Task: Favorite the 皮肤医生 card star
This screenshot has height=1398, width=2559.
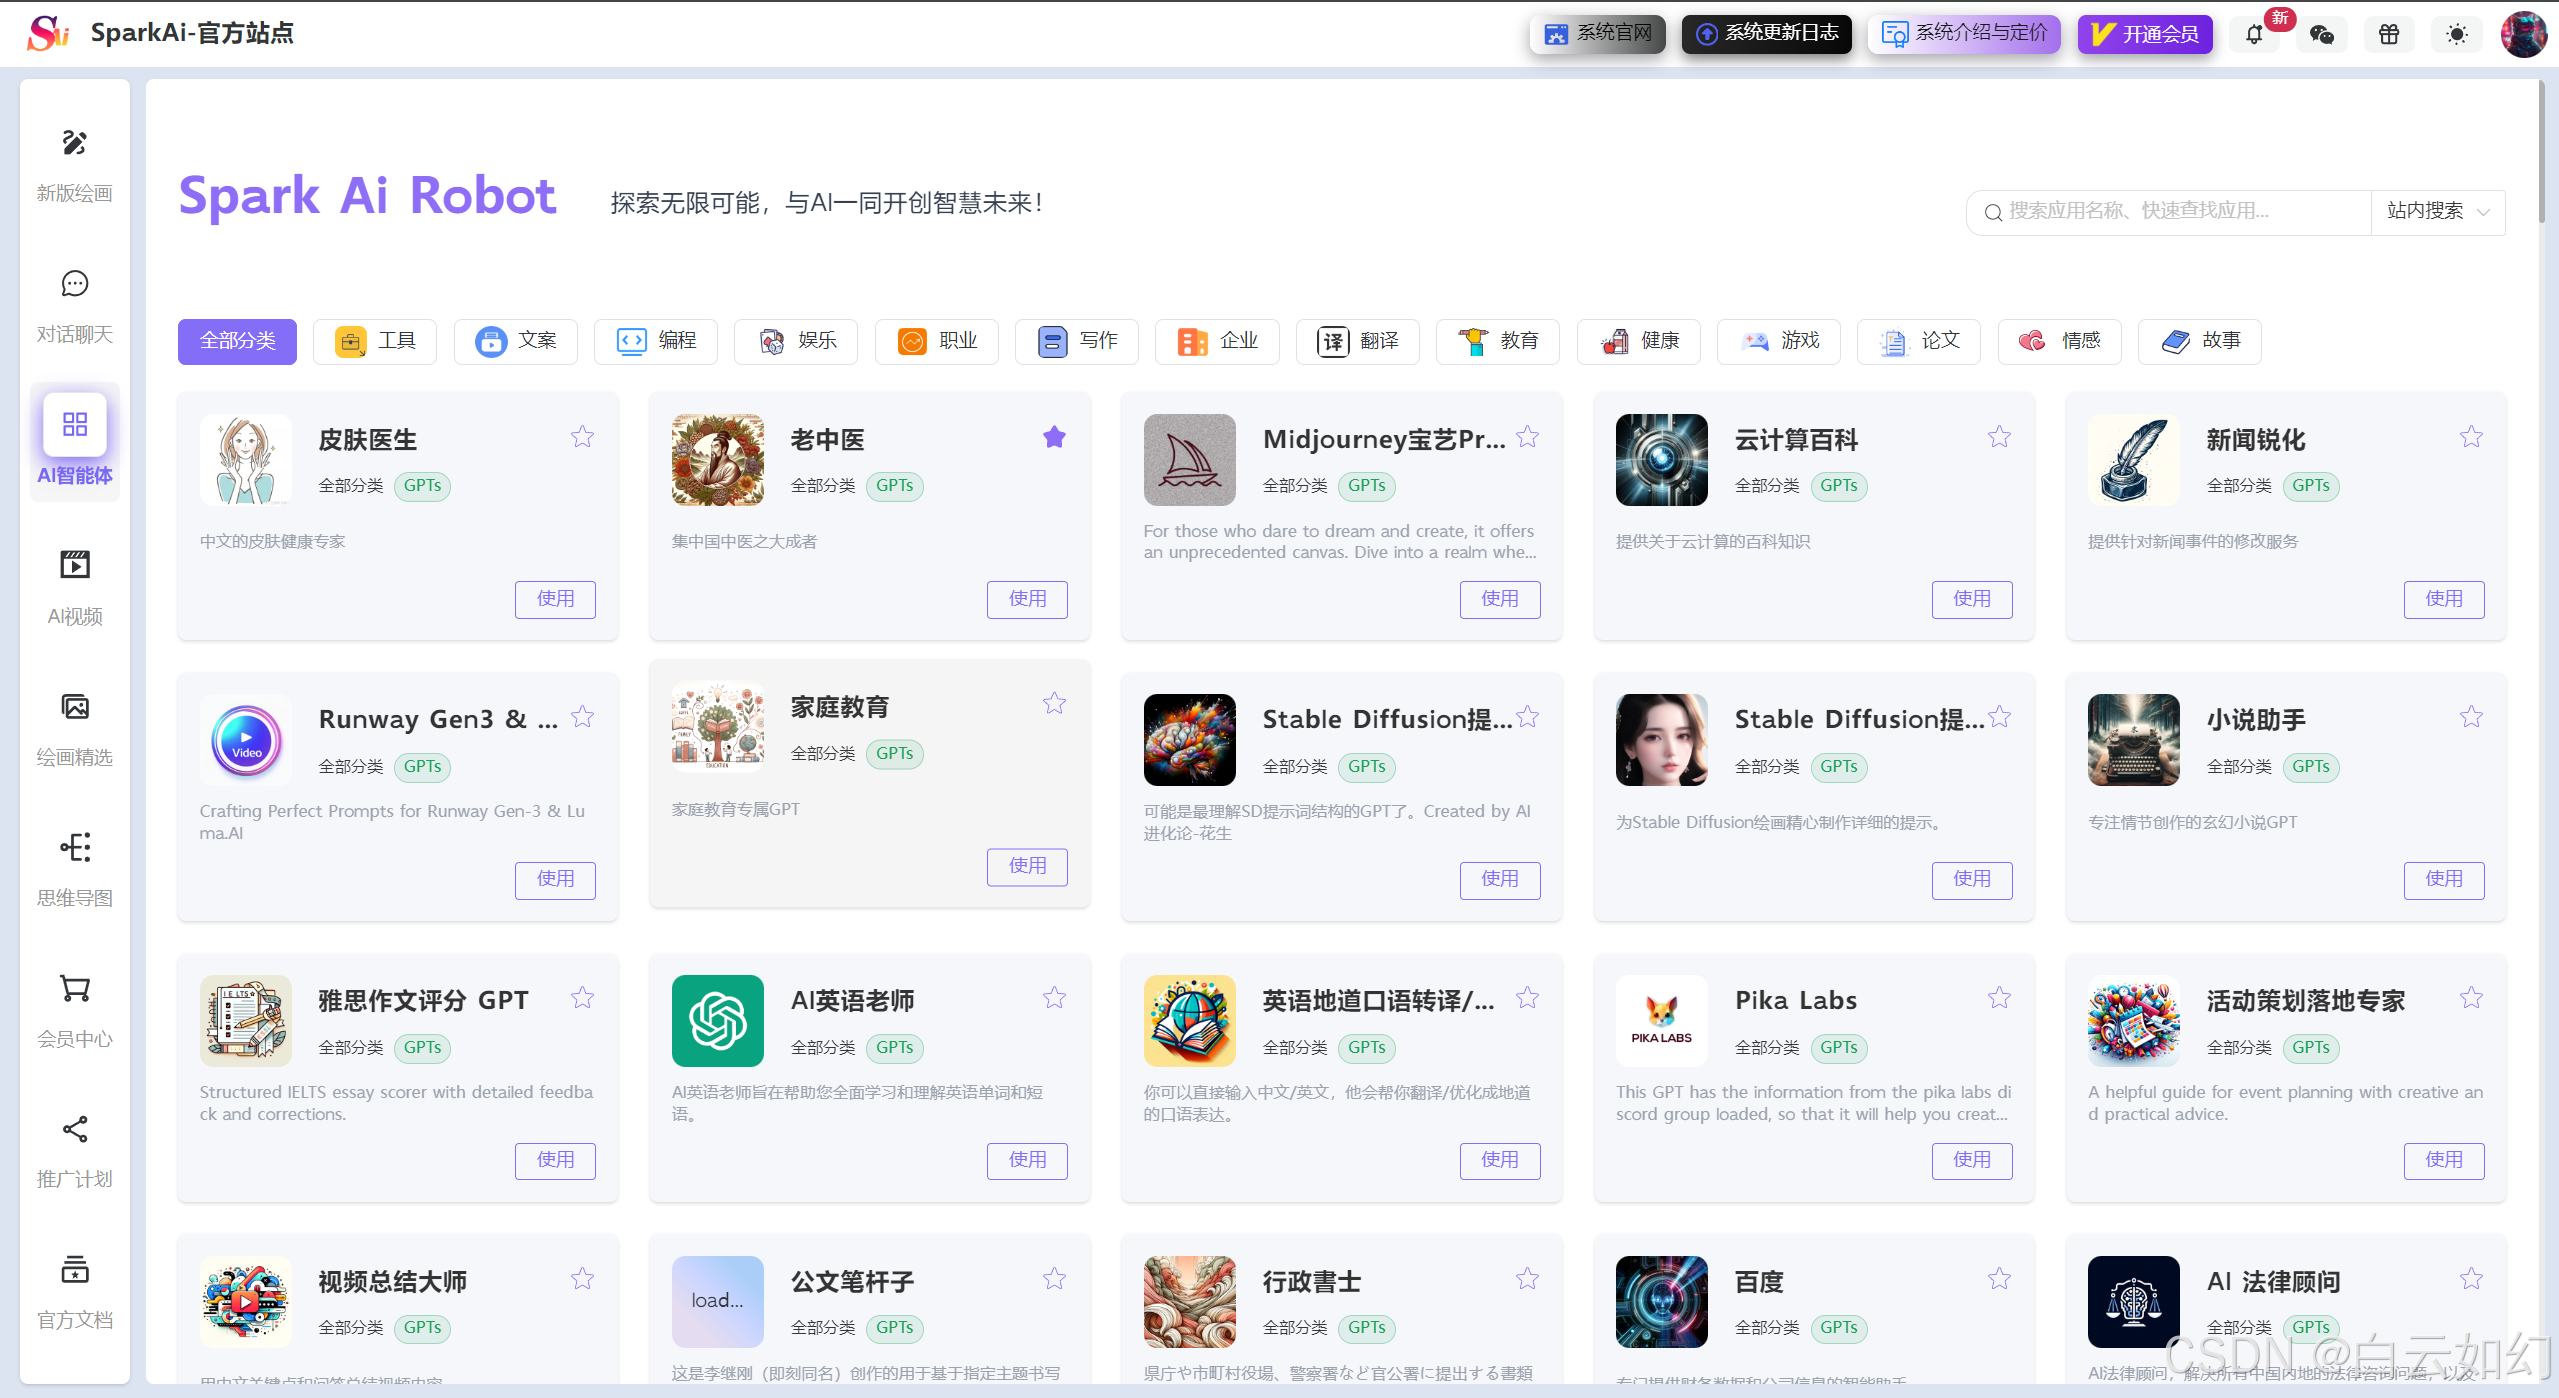Action: pyautogui.click(x=583, y=437)
